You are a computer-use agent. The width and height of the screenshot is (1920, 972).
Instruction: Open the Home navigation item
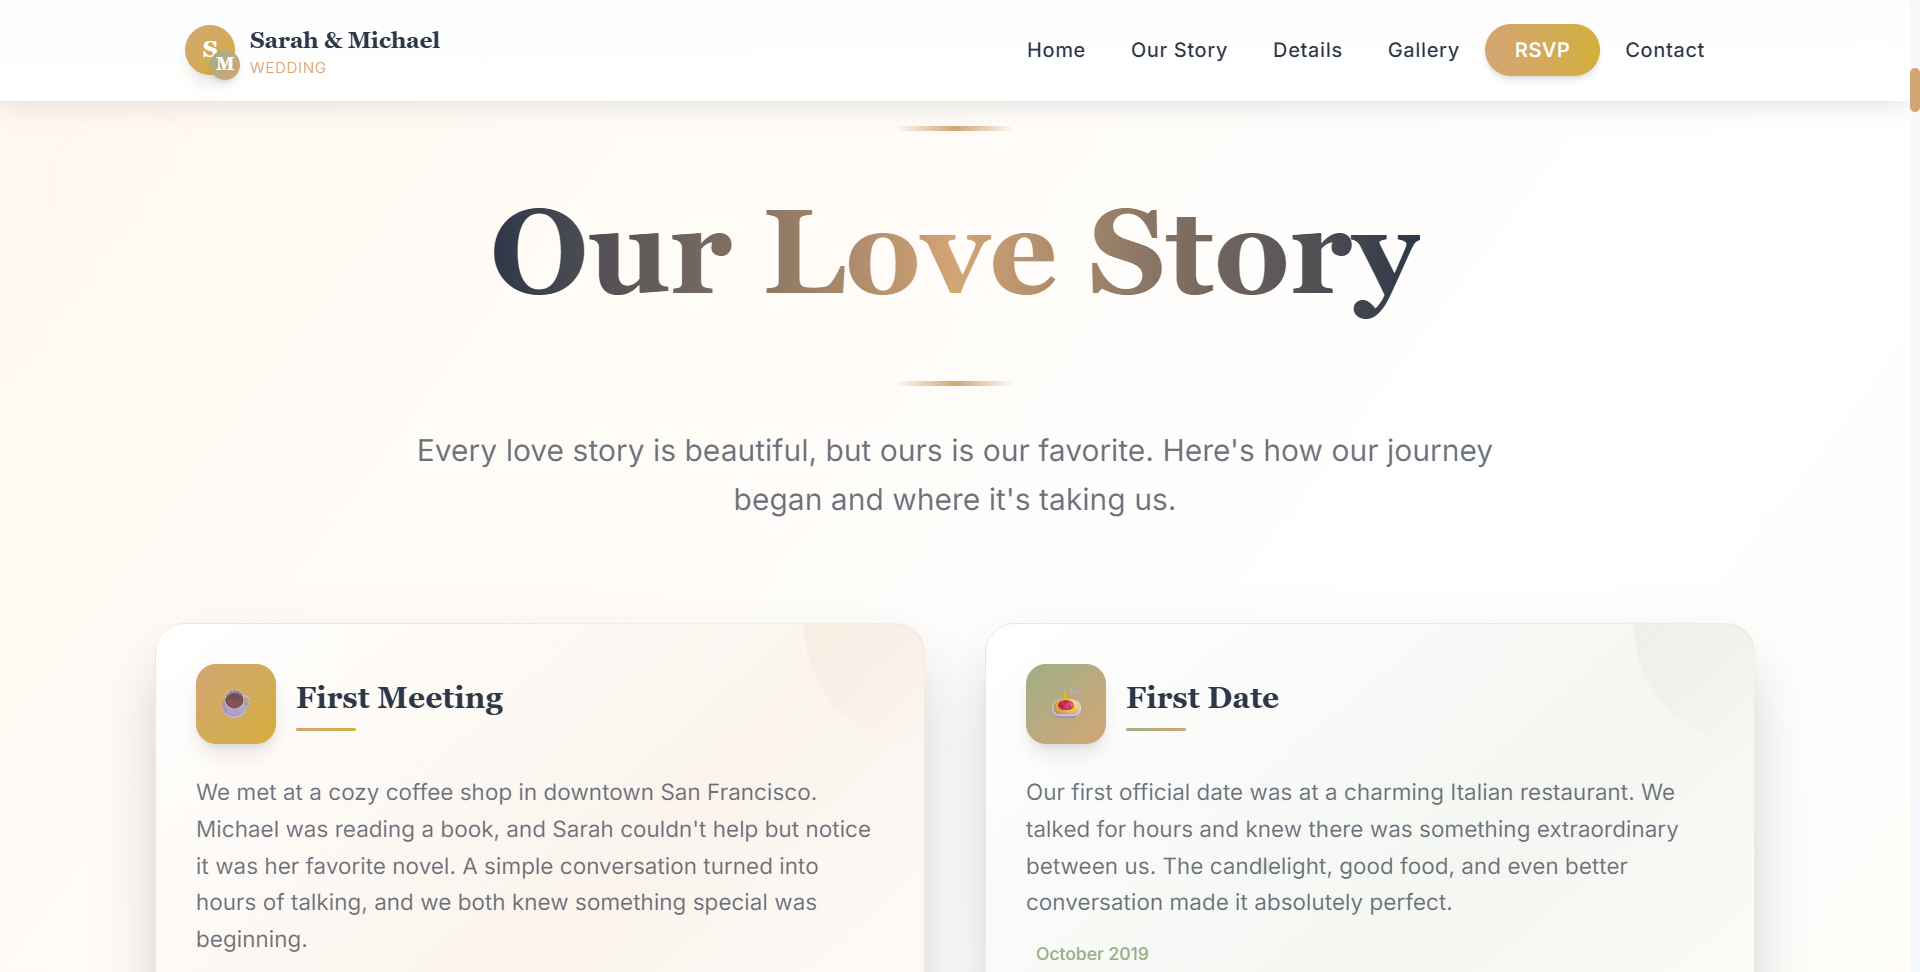click(1055, 50)
